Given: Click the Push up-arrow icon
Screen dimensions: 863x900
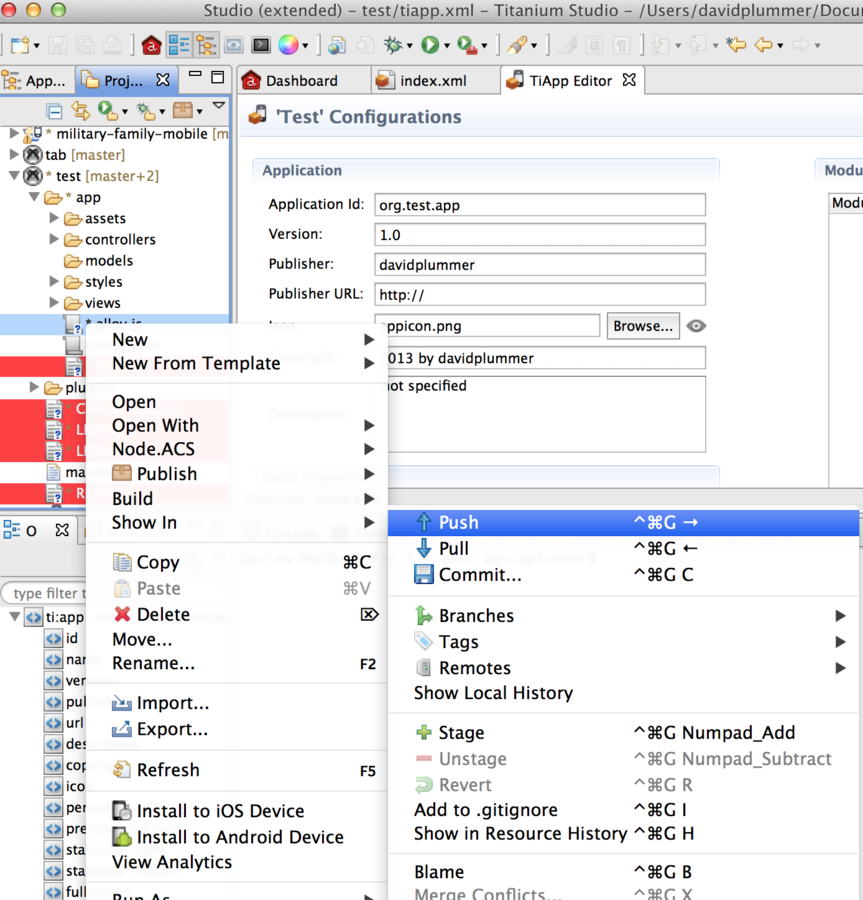Looking at the screenshot, I should point(423,522).
